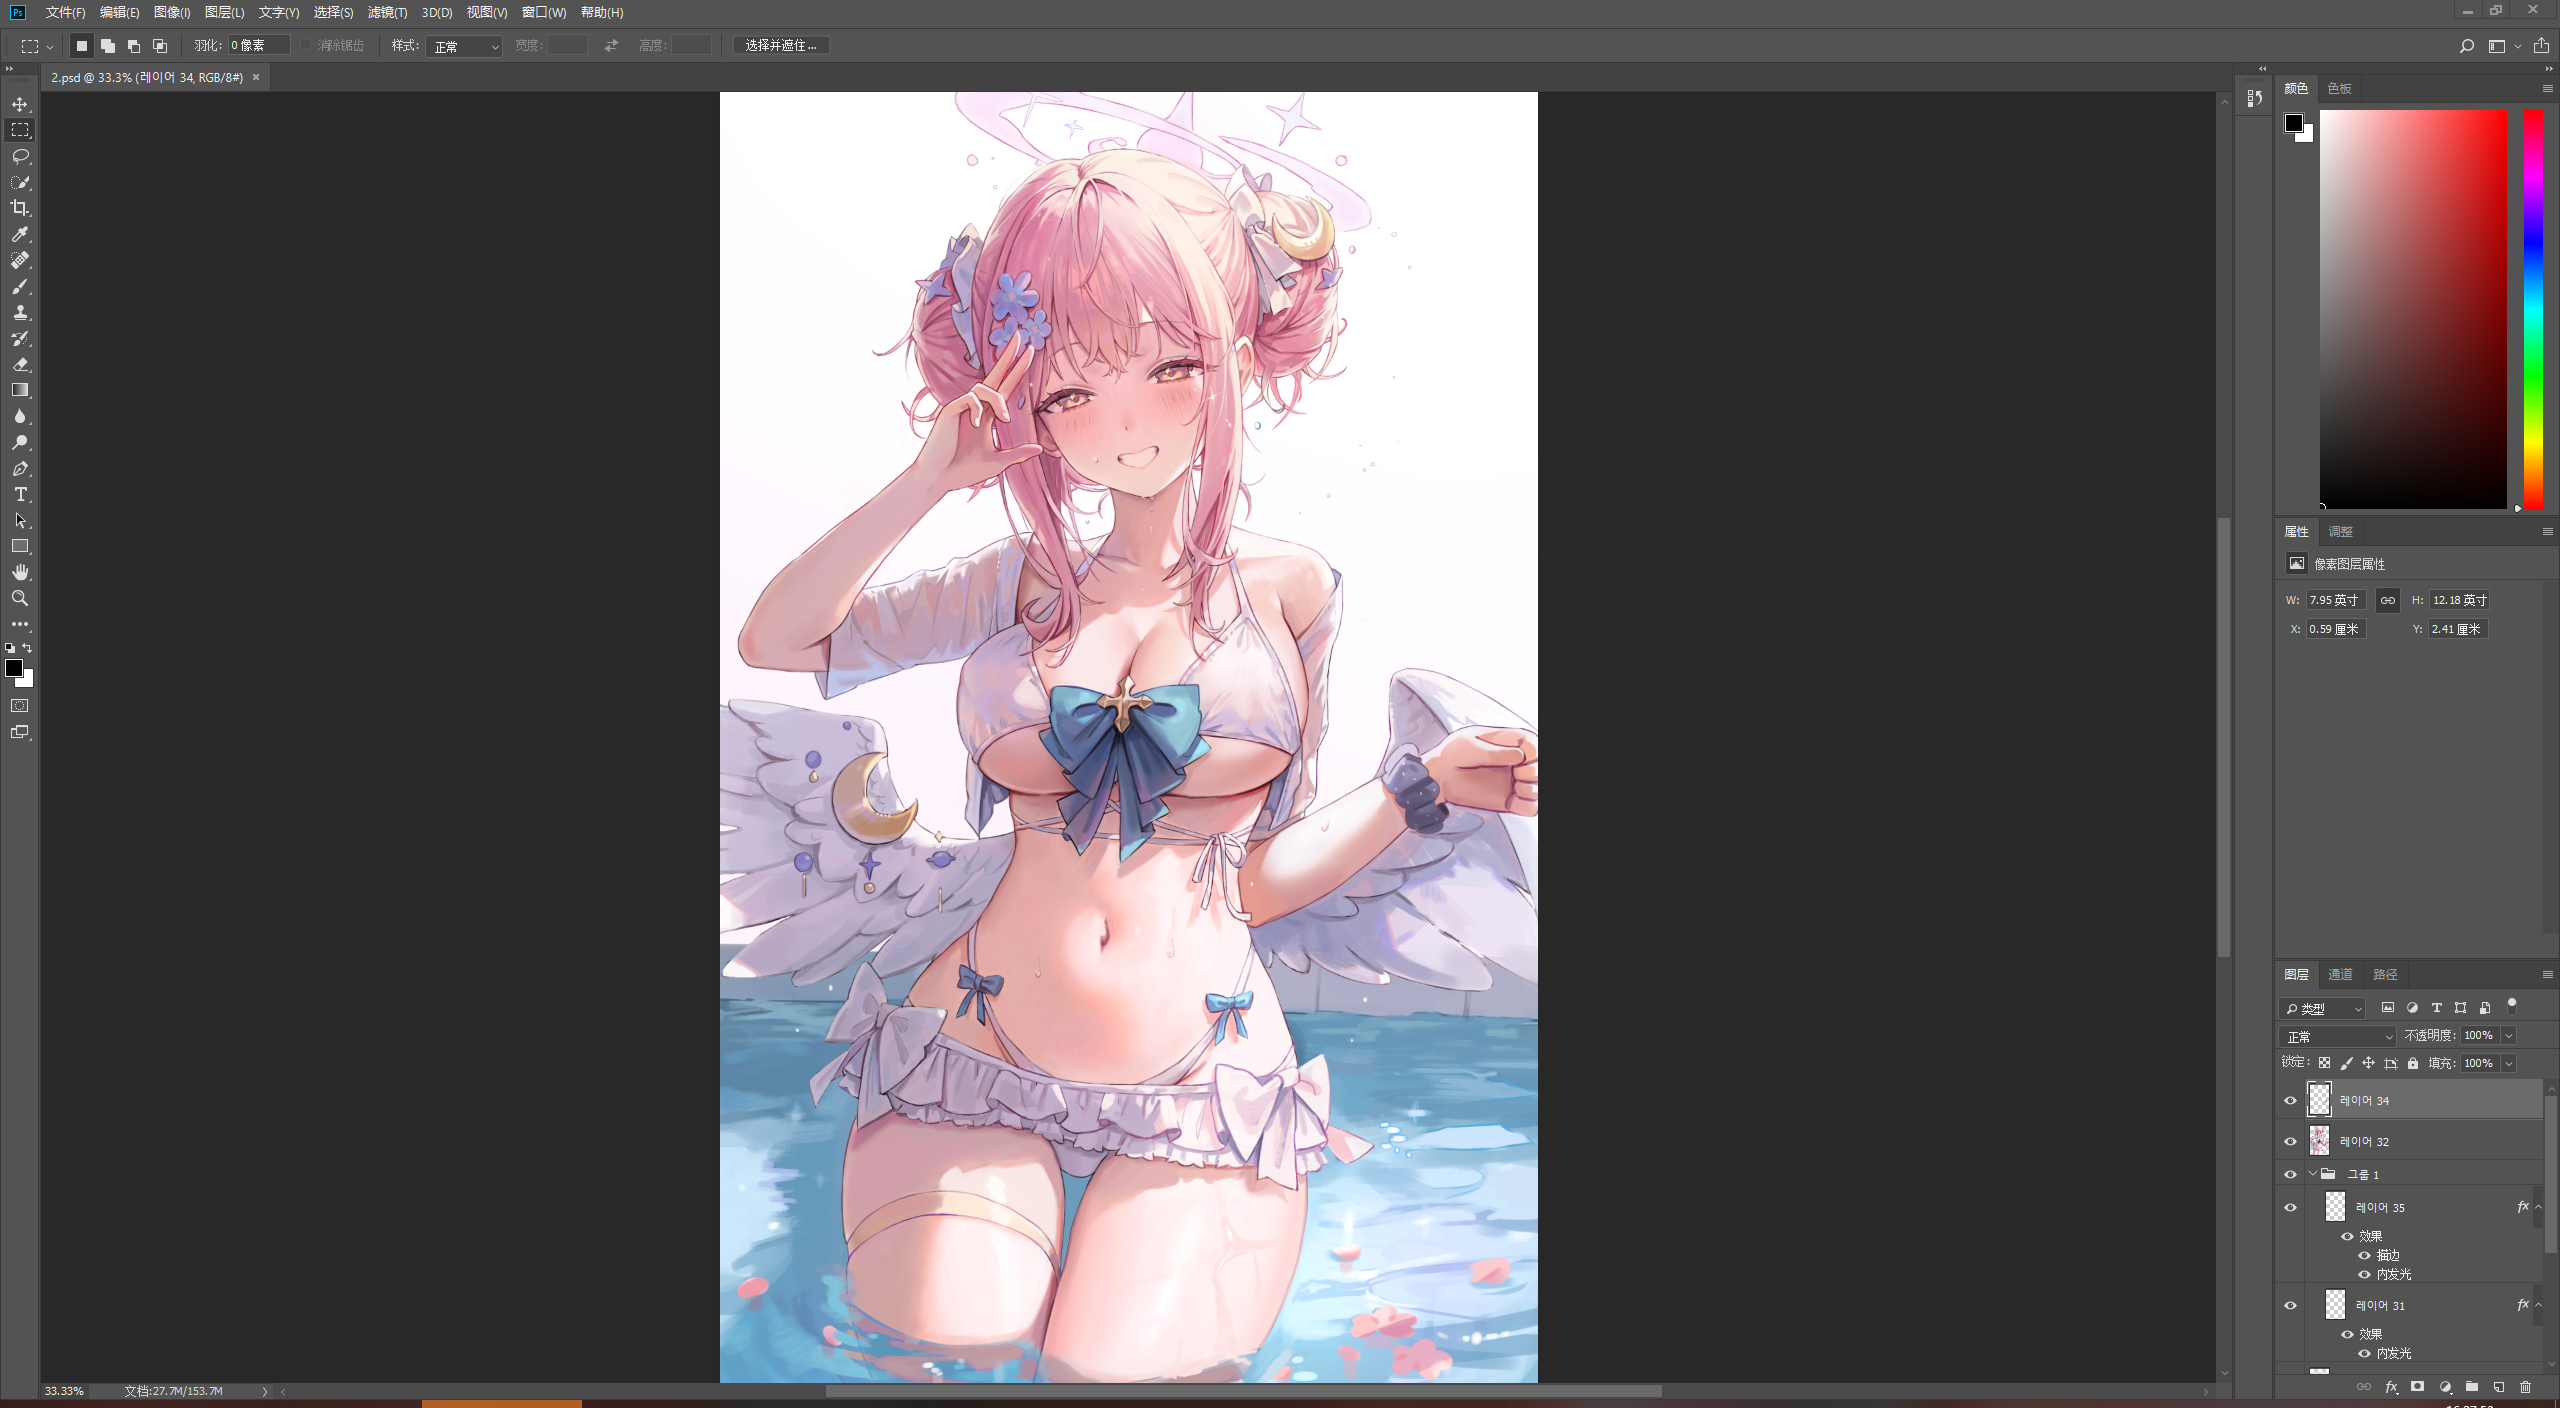Select the Gradient tool

point(20,390)
